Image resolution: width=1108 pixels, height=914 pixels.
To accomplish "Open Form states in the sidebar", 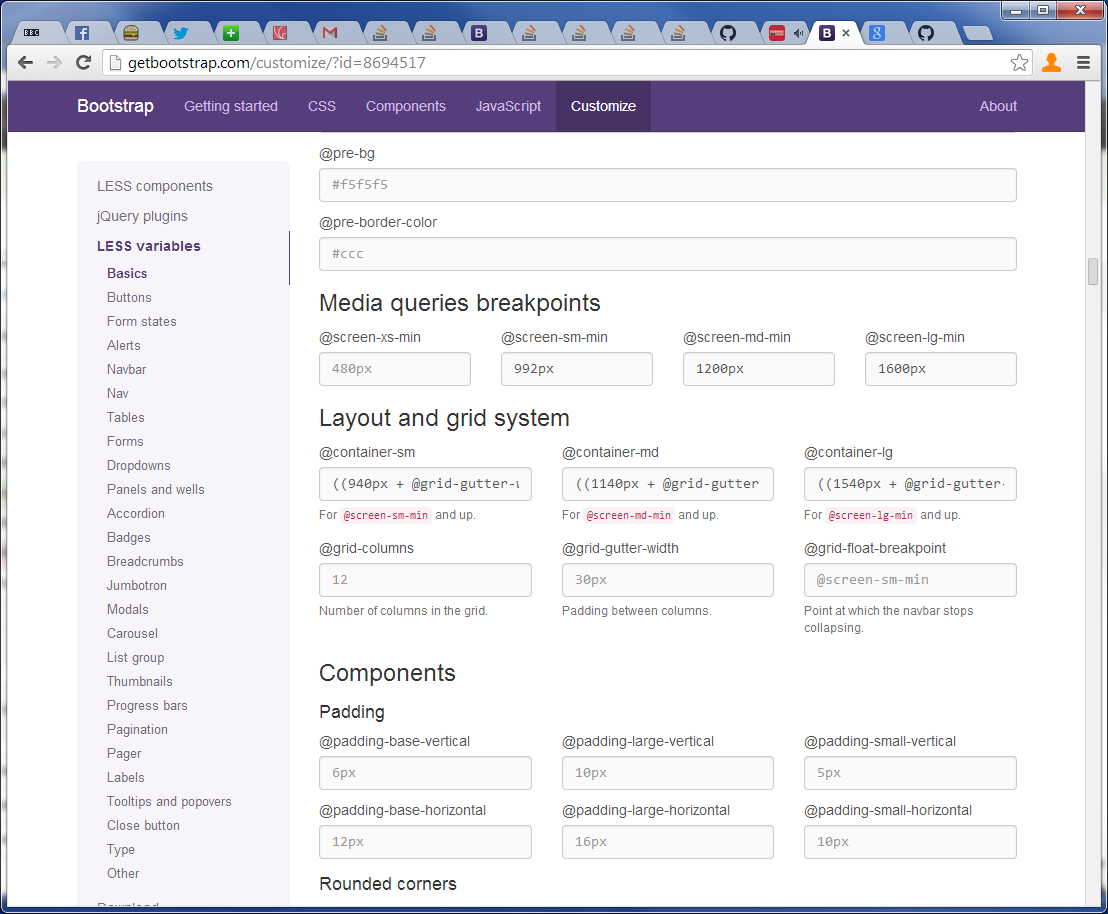I will click(x=141, y=322).
